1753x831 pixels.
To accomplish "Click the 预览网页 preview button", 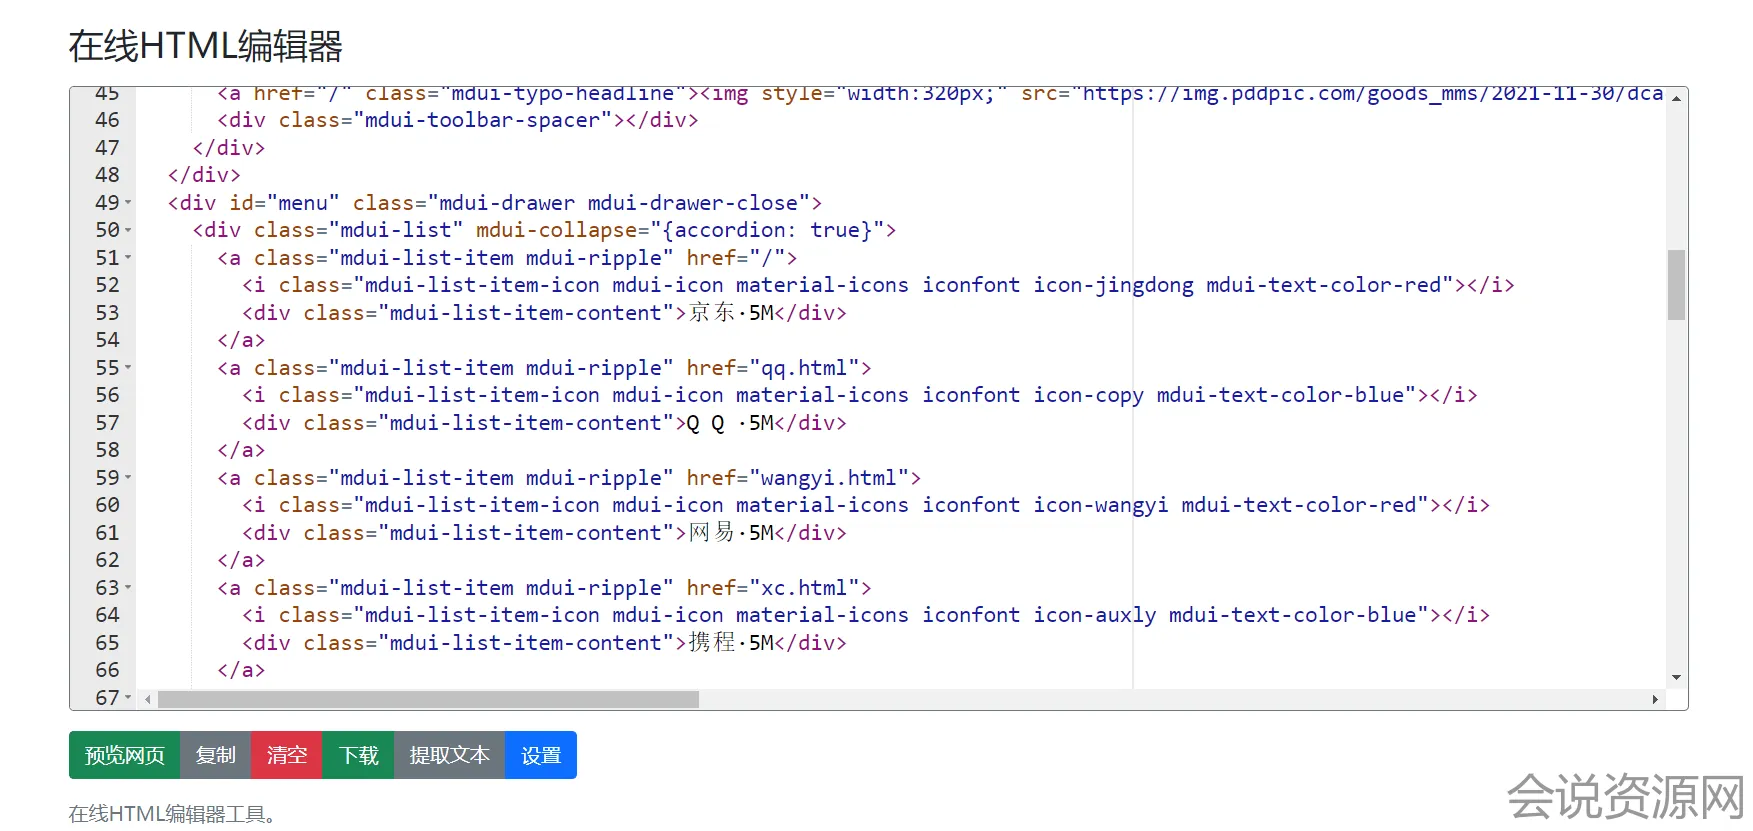I will [x=124, y=755].
